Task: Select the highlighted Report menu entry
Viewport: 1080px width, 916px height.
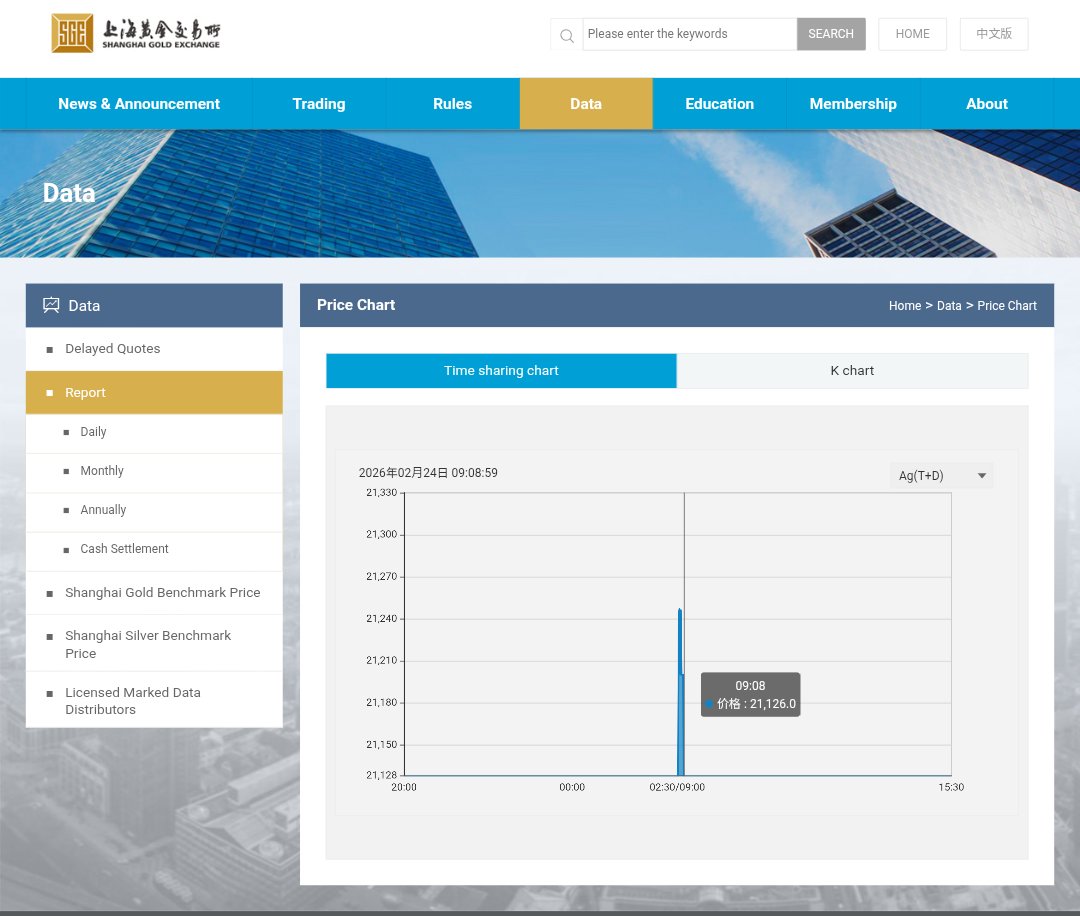Action: pos(85,392)
